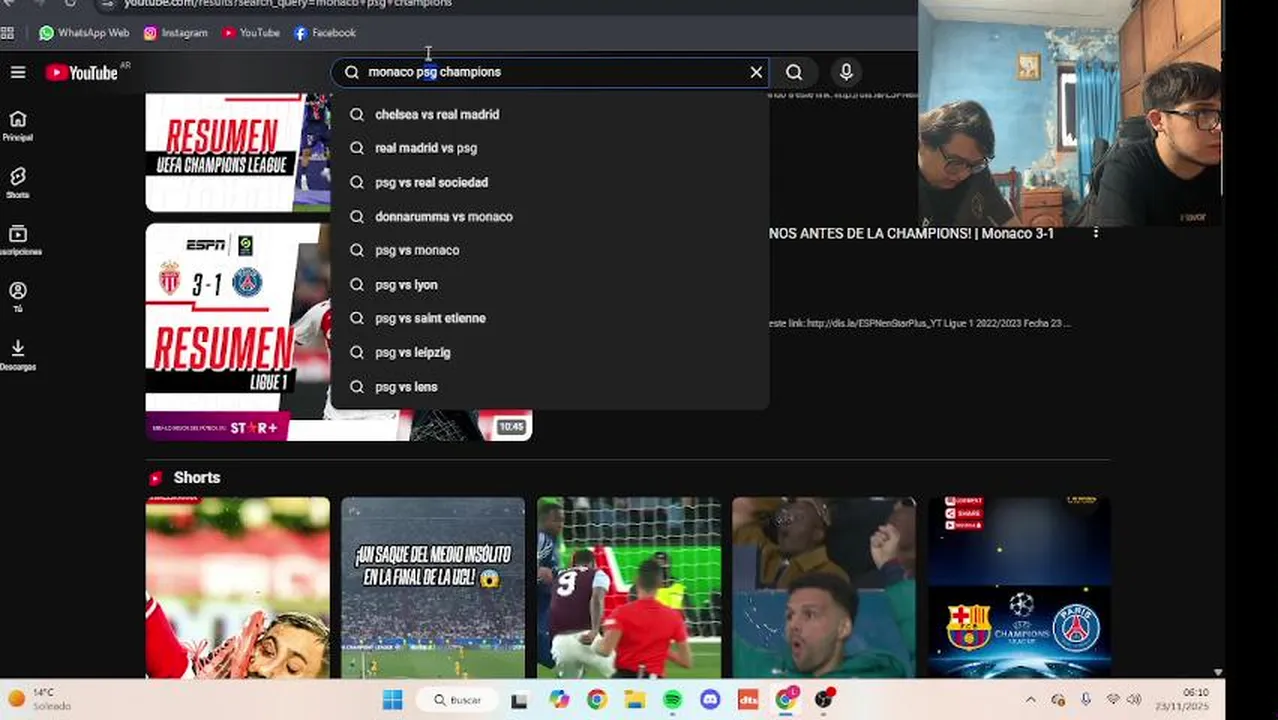1278x720 pixels.
Task: Play the Short with surprised fan
Action: [824, 588]
